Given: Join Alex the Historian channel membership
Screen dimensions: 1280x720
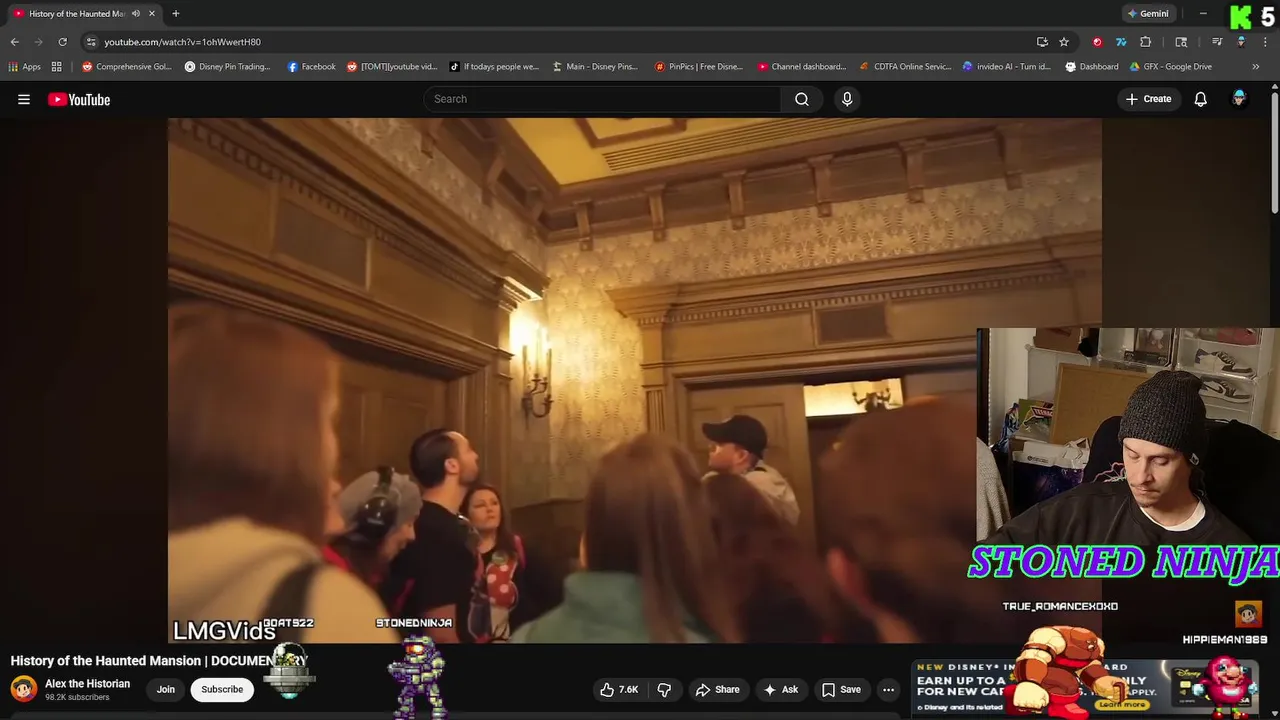Looking at the screenshot, I should pos(165,689).
